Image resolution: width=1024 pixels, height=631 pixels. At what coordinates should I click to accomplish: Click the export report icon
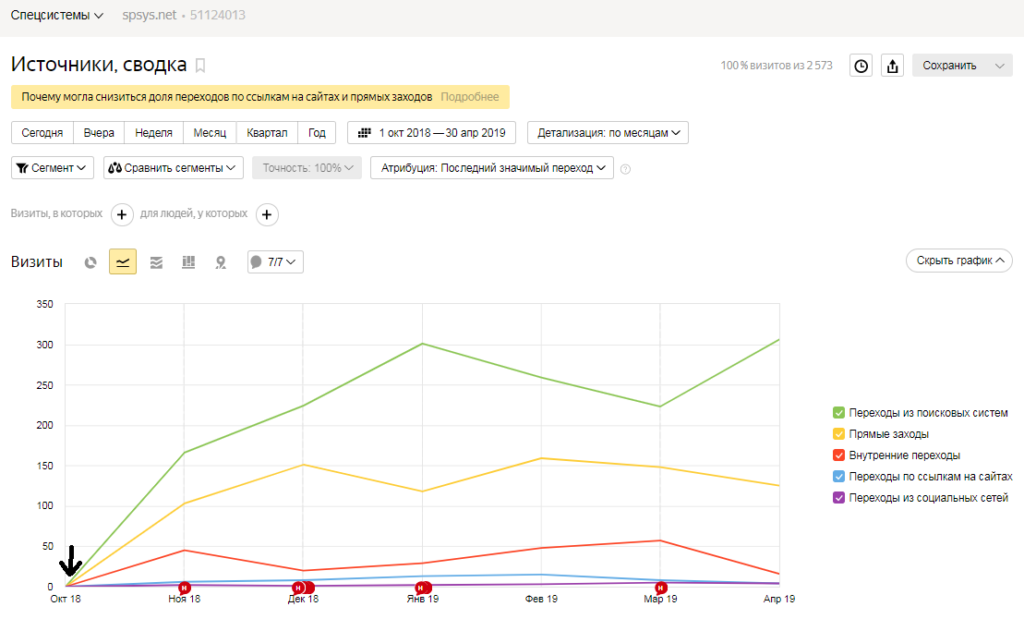[x=892, y=65]
